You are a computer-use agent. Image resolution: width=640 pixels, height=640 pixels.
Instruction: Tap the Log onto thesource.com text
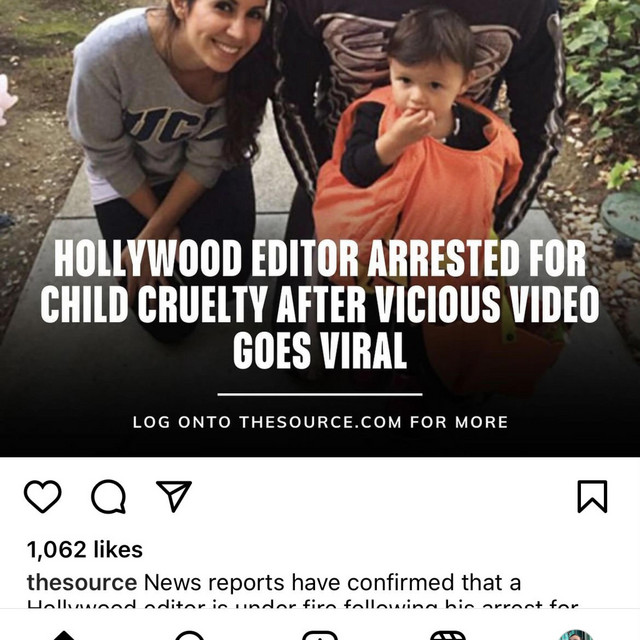pyautogui.click(x=320, y=422)
